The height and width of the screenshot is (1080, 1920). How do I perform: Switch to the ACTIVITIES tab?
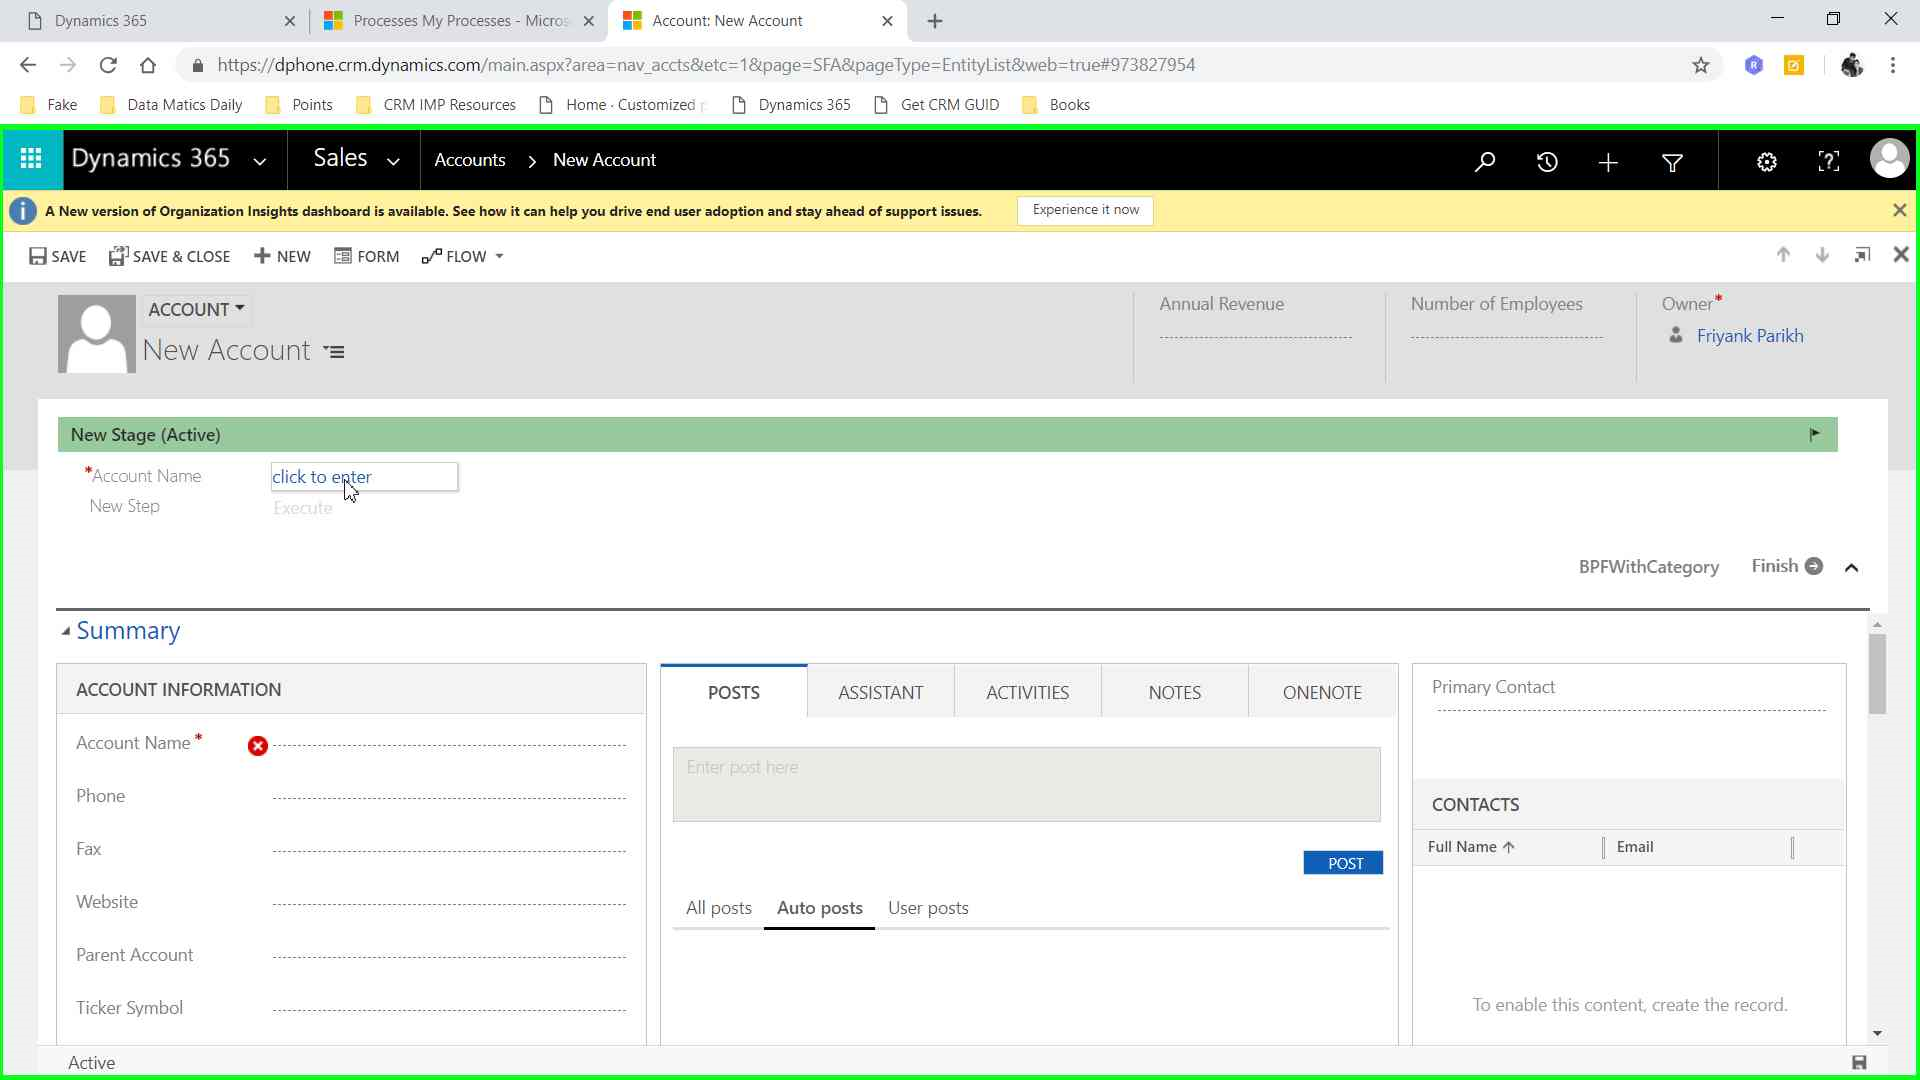coord(1027,692)
